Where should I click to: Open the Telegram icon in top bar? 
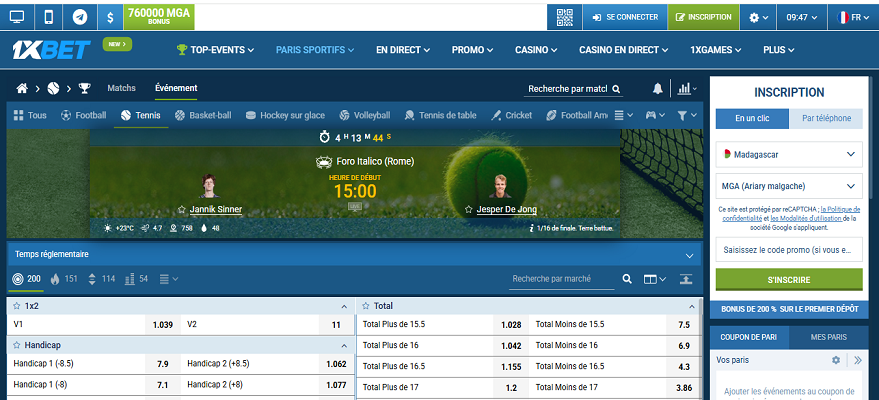coord(80,17)
